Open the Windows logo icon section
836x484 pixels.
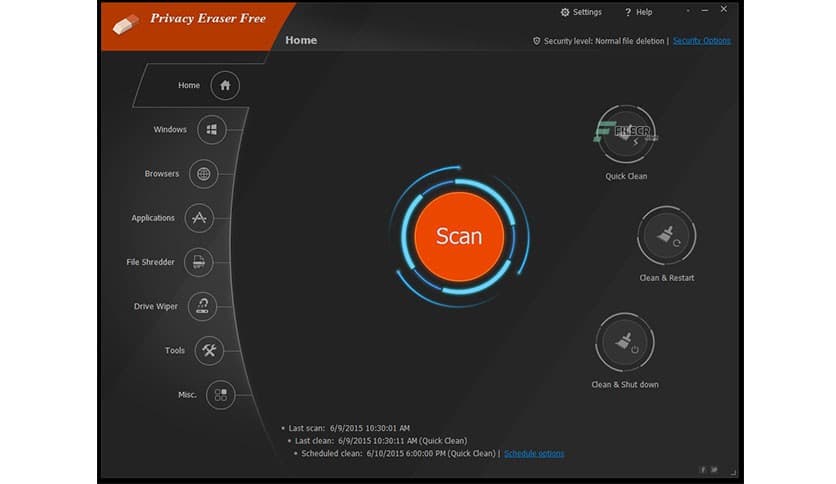(212, 130)
